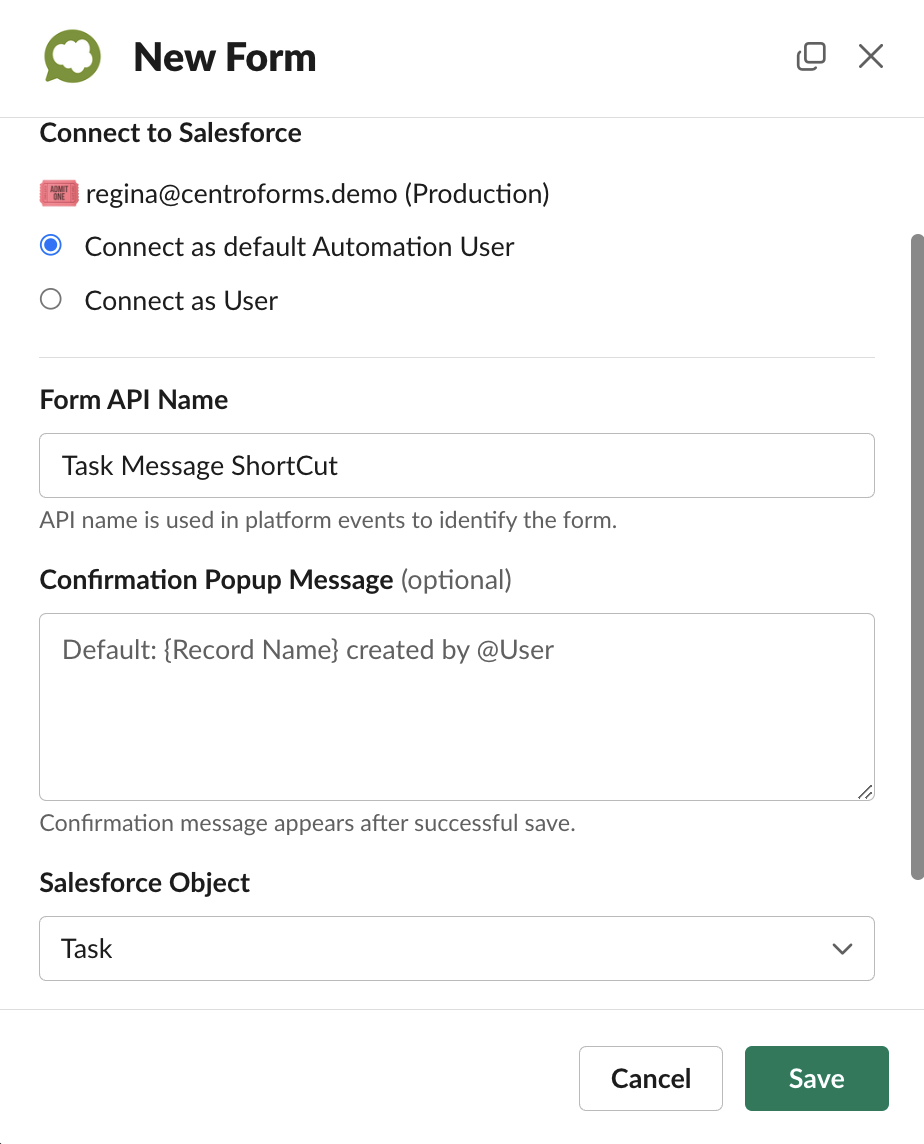
Task: Click the chevron arrow in Salesforce Object field
Action: click(842, 948)
